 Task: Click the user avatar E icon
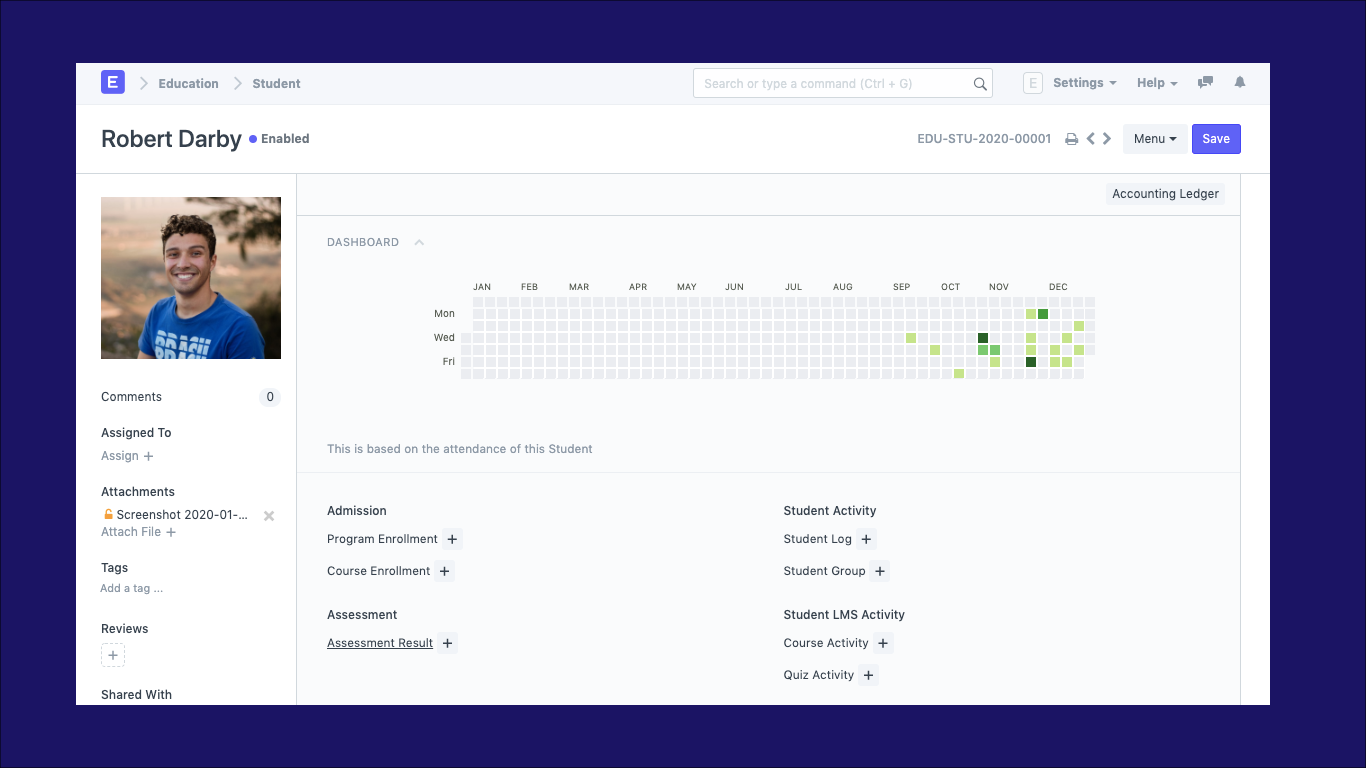tap(1033, 83)
